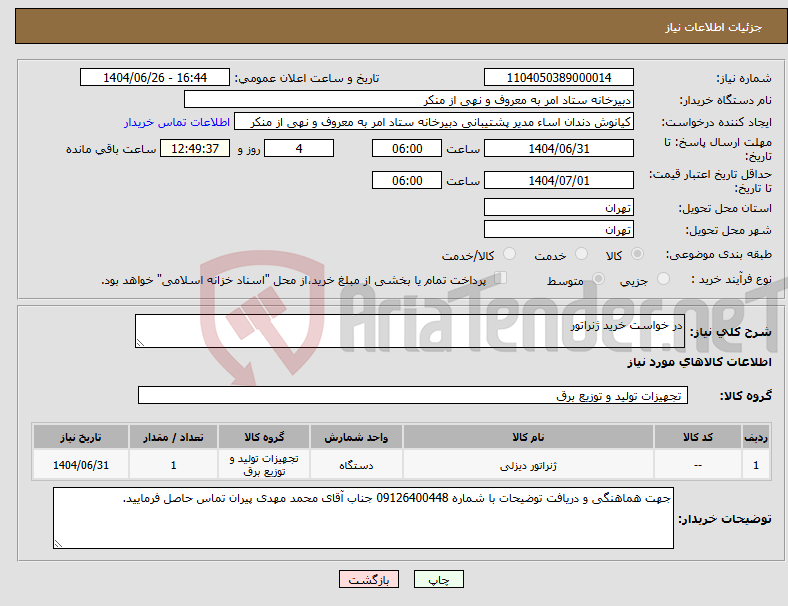Image resolution: width=788 pixels, height=606 pixels.
Task: Click the کد کالا column header
Action: (x=698, y=437)
